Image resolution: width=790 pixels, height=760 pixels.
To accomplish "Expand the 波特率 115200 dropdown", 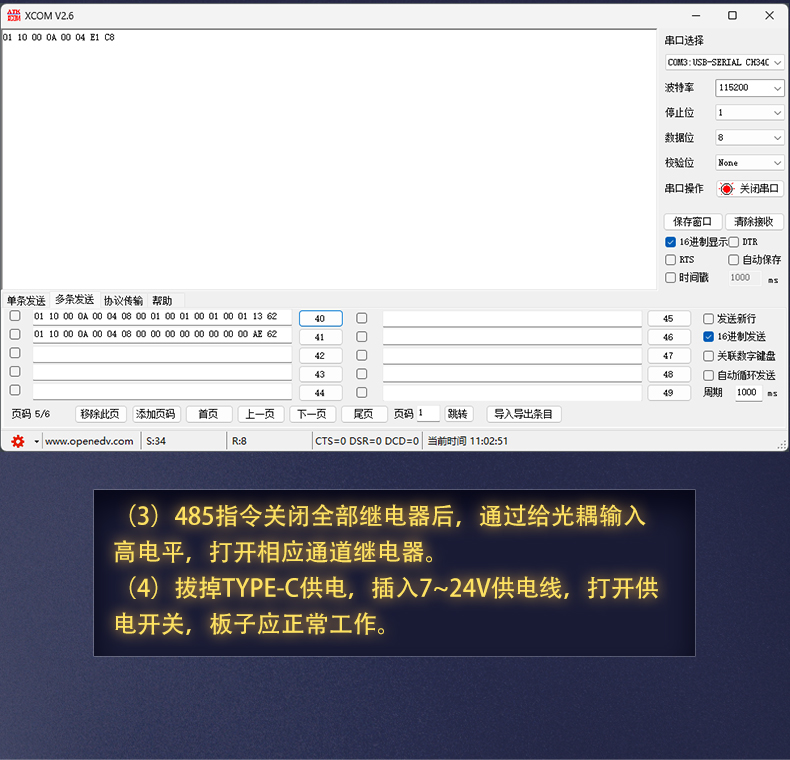I will click(x=749, y=88).
